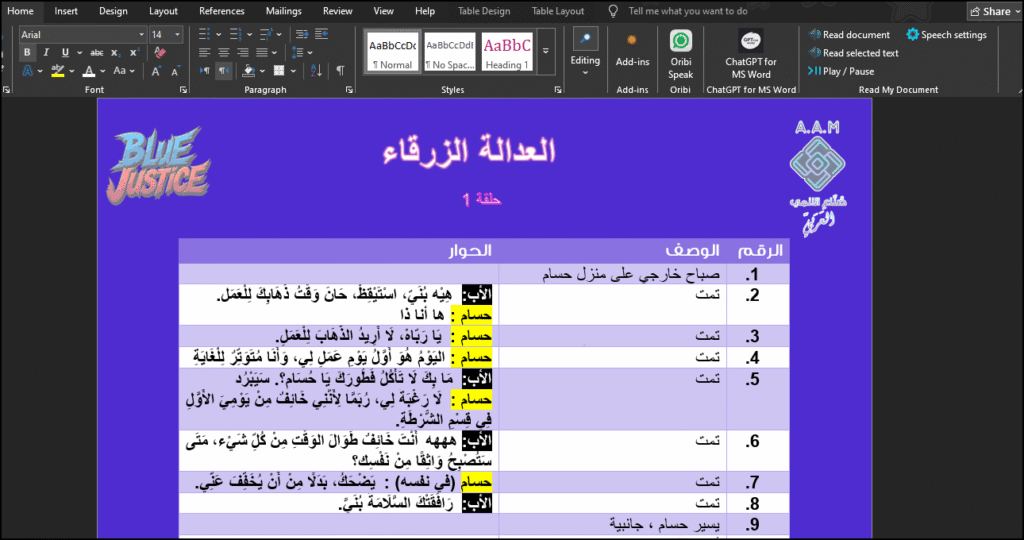Viewport: 1024px width, 540px height.
Task: Toggle right-to-left text direction
Action: pos(224,71)
